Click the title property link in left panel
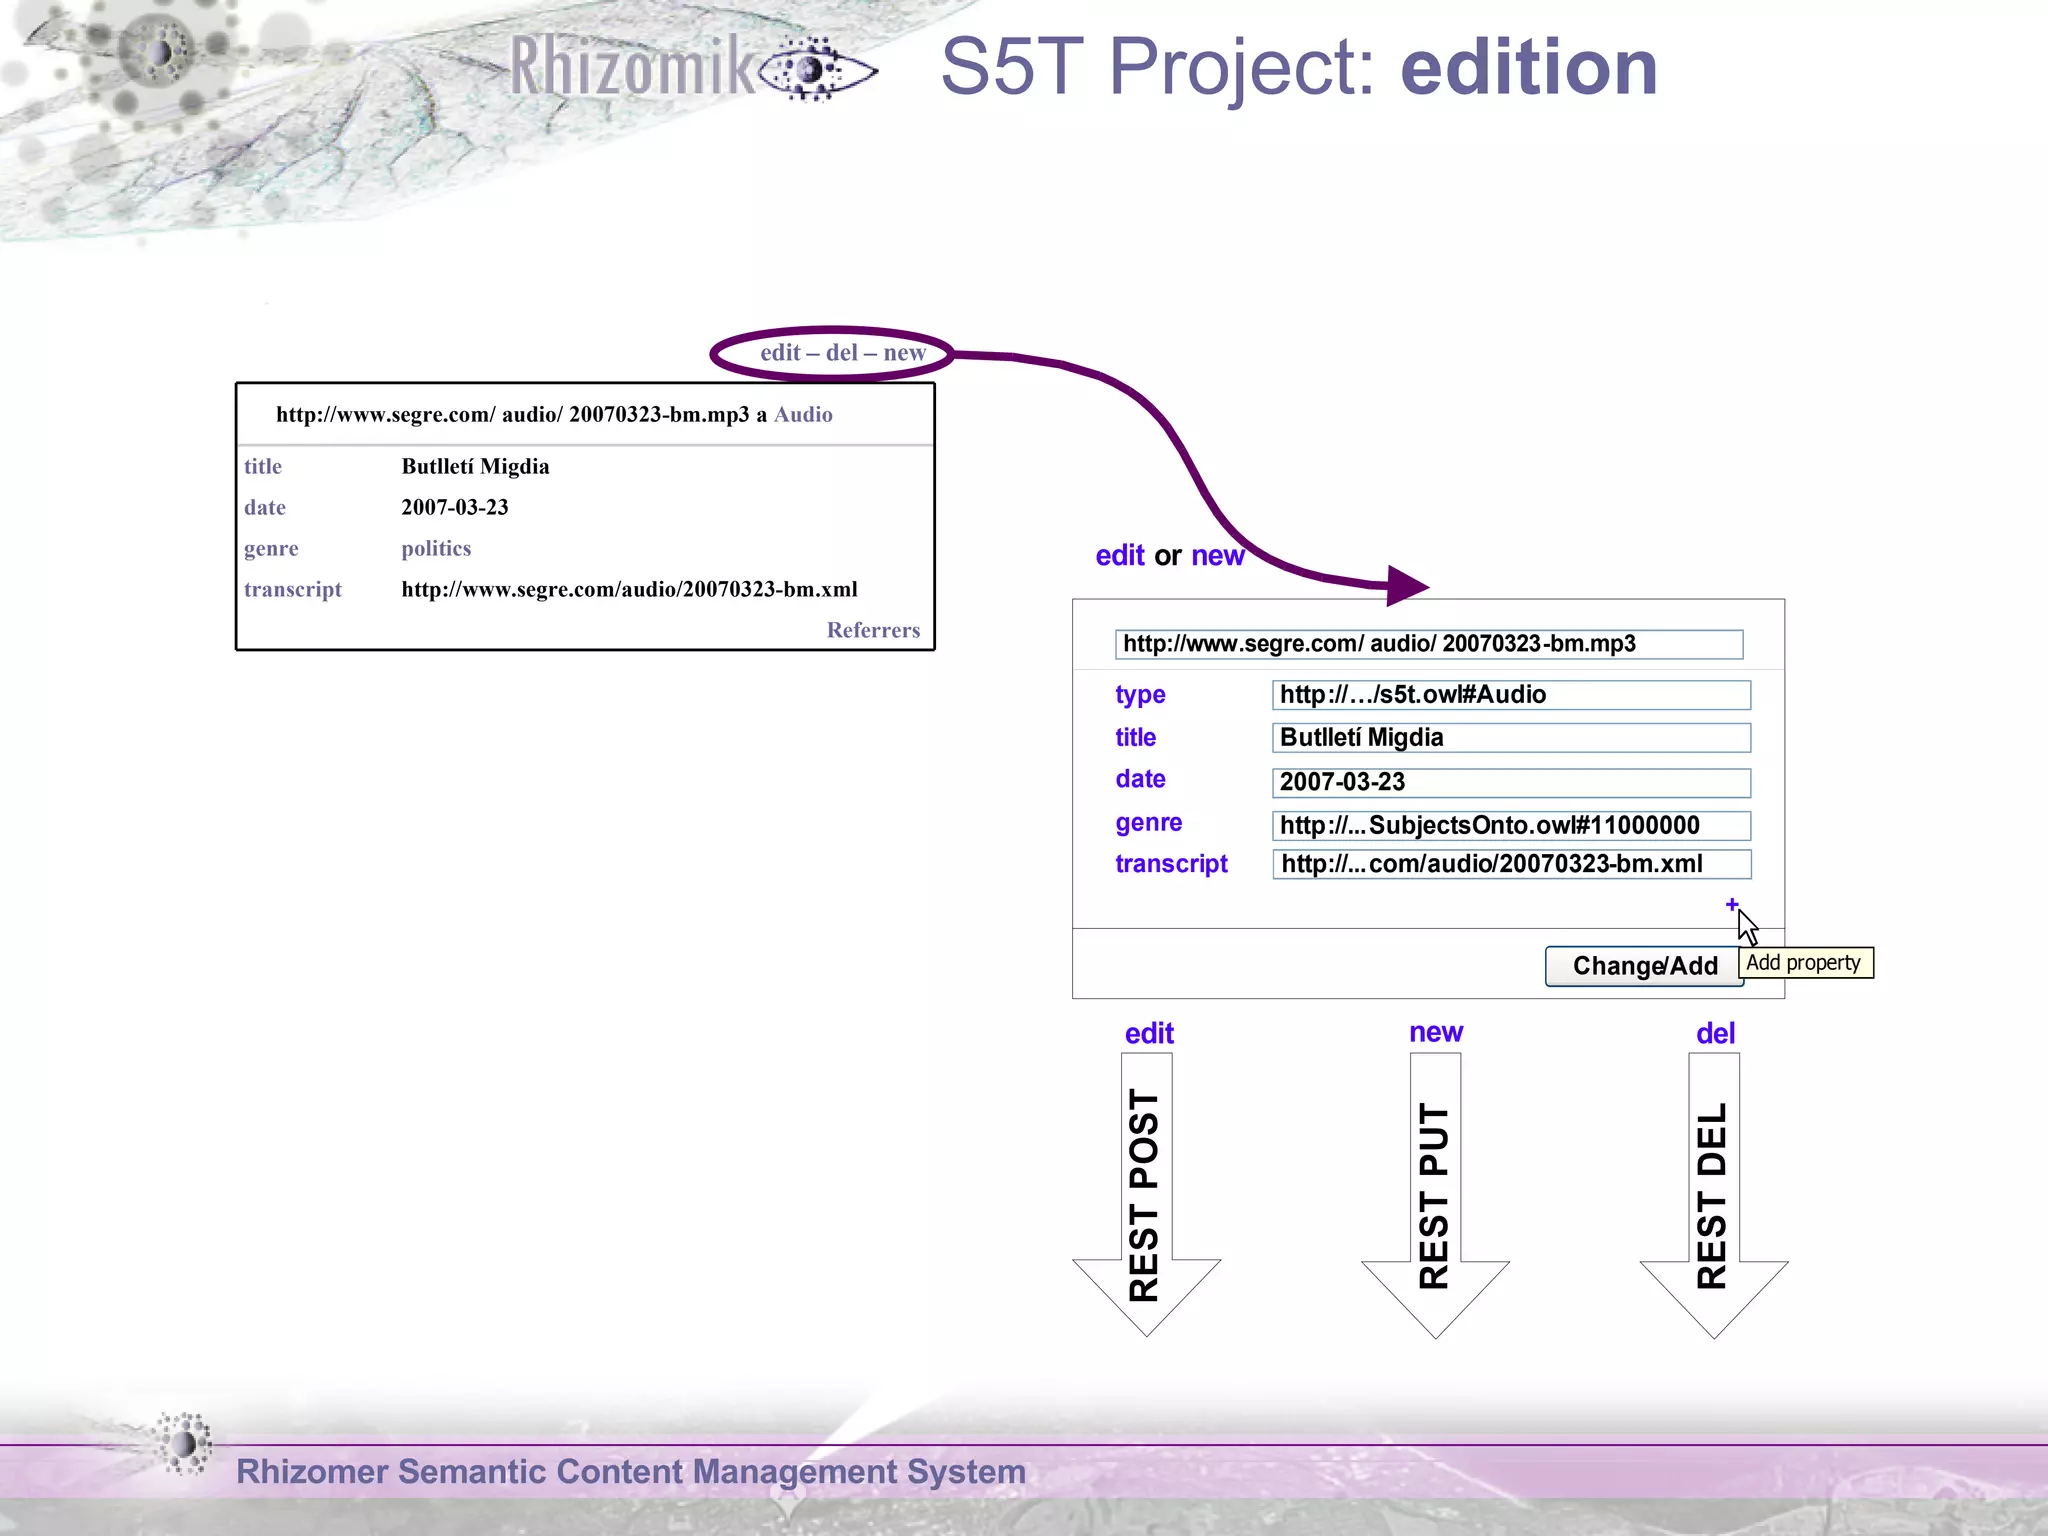 click(x=263, y=466)
